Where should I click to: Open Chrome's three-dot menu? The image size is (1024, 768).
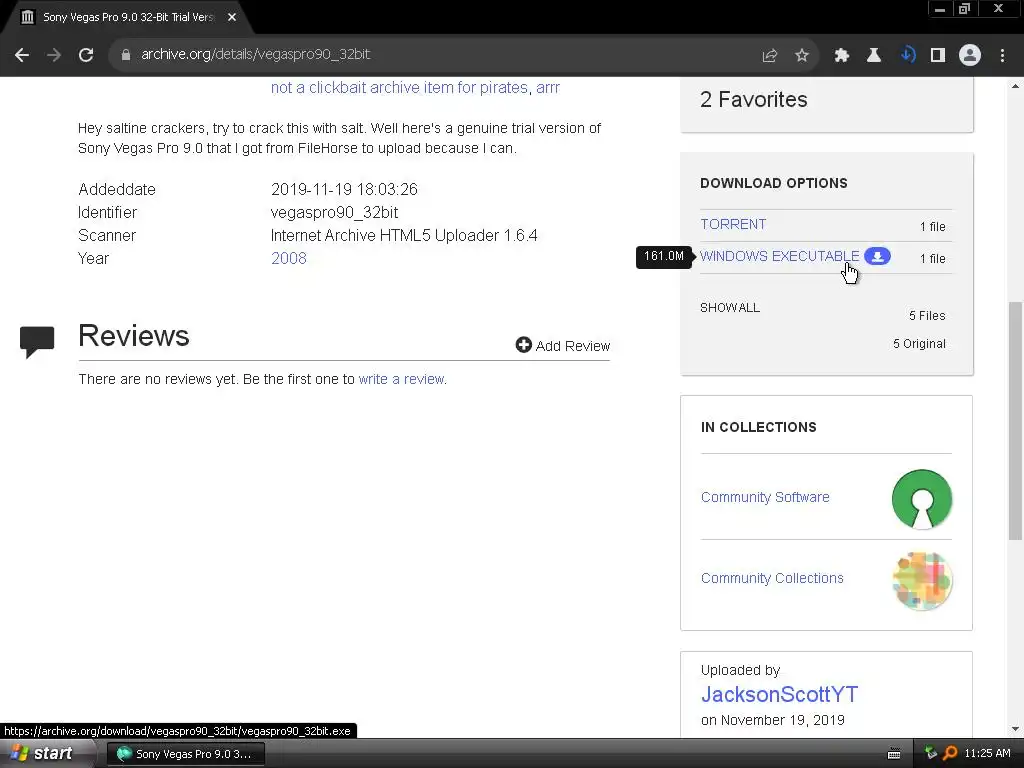click(1002, 56)
